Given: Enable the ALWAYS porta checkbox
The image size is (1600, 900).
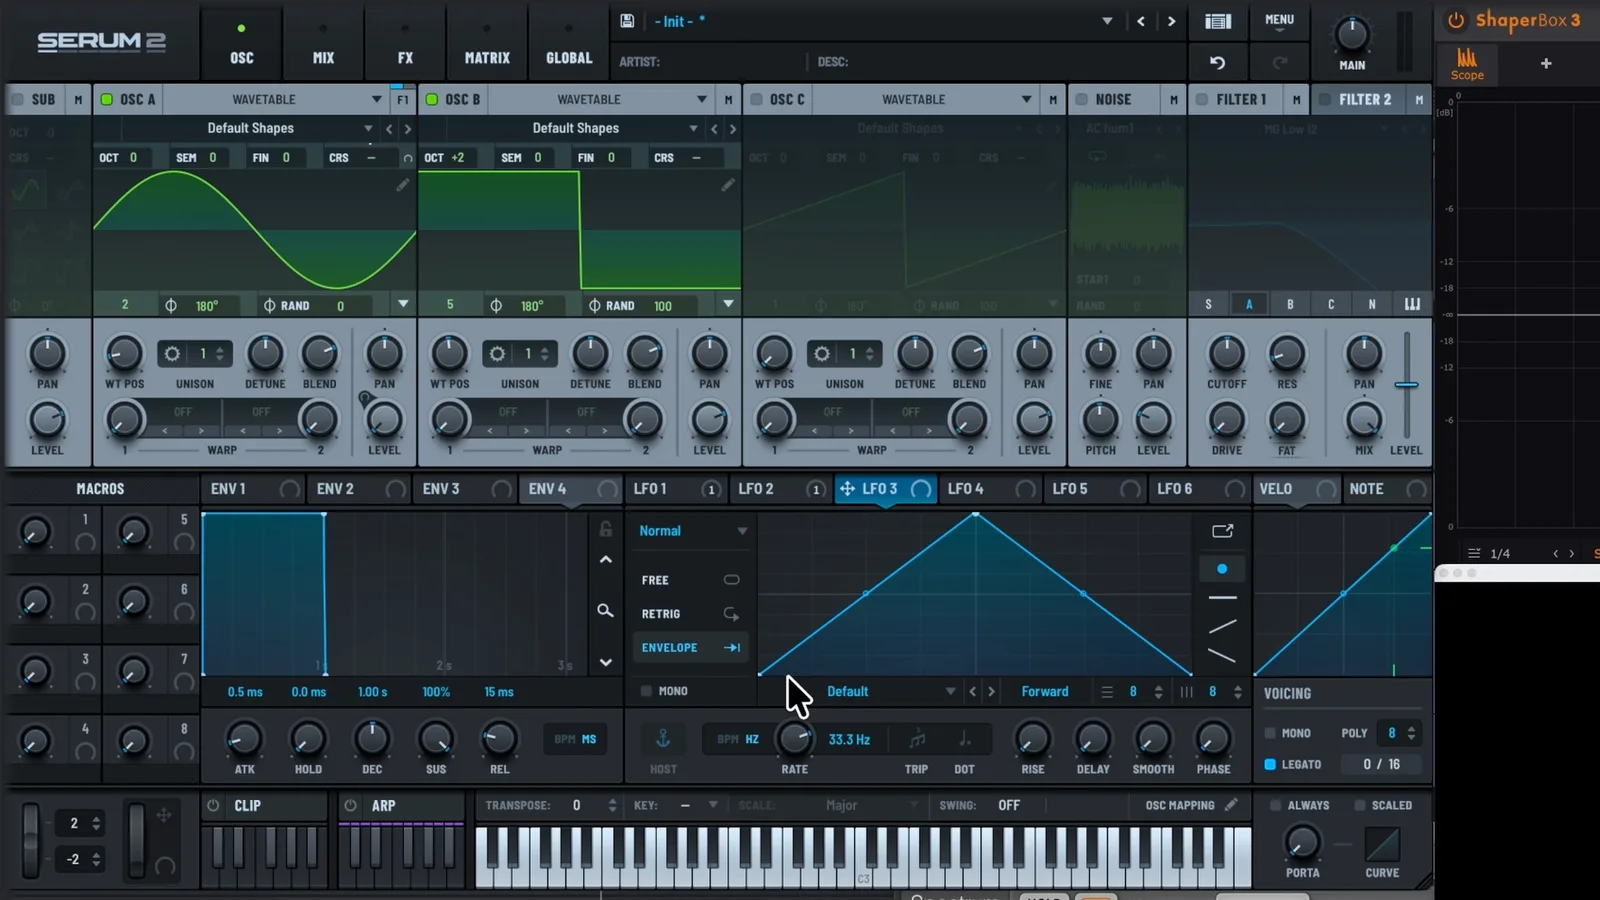Looking at the screenshot, I should pos(1275,805).
